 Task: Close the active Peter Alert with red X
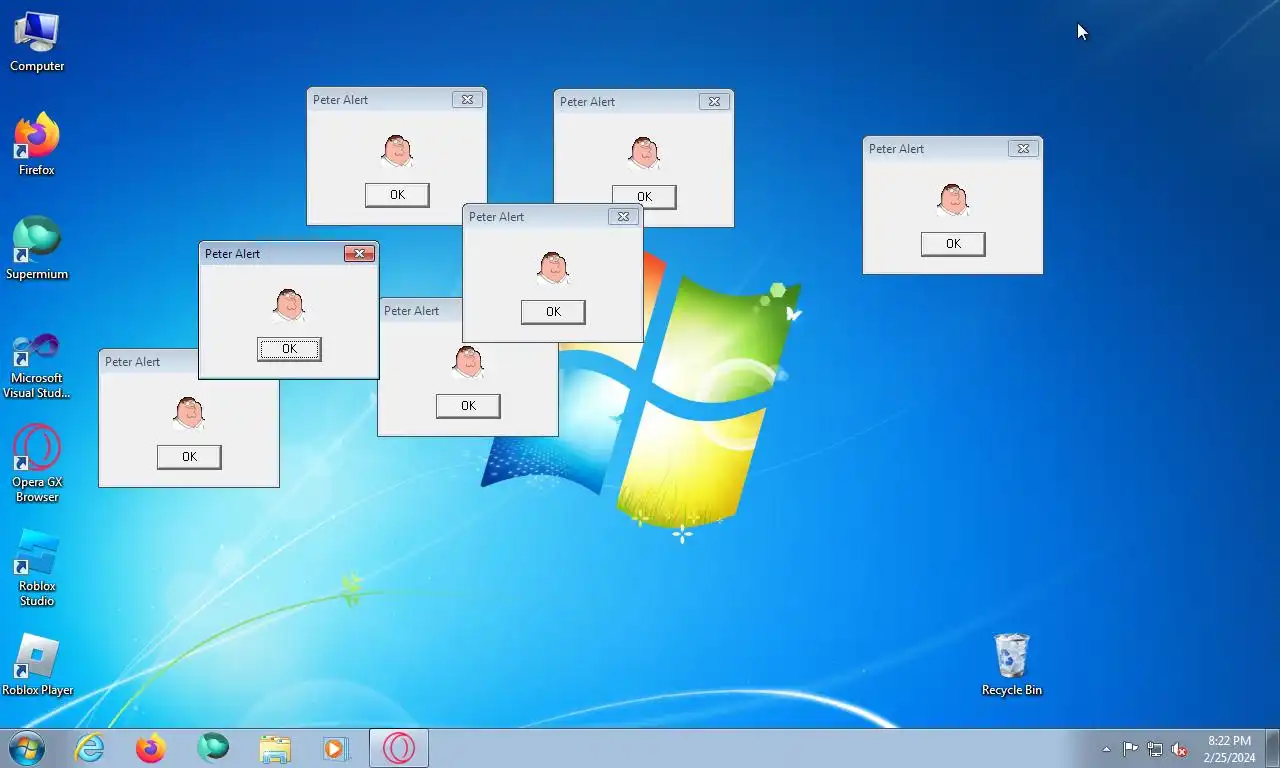(x=359, y=254)
